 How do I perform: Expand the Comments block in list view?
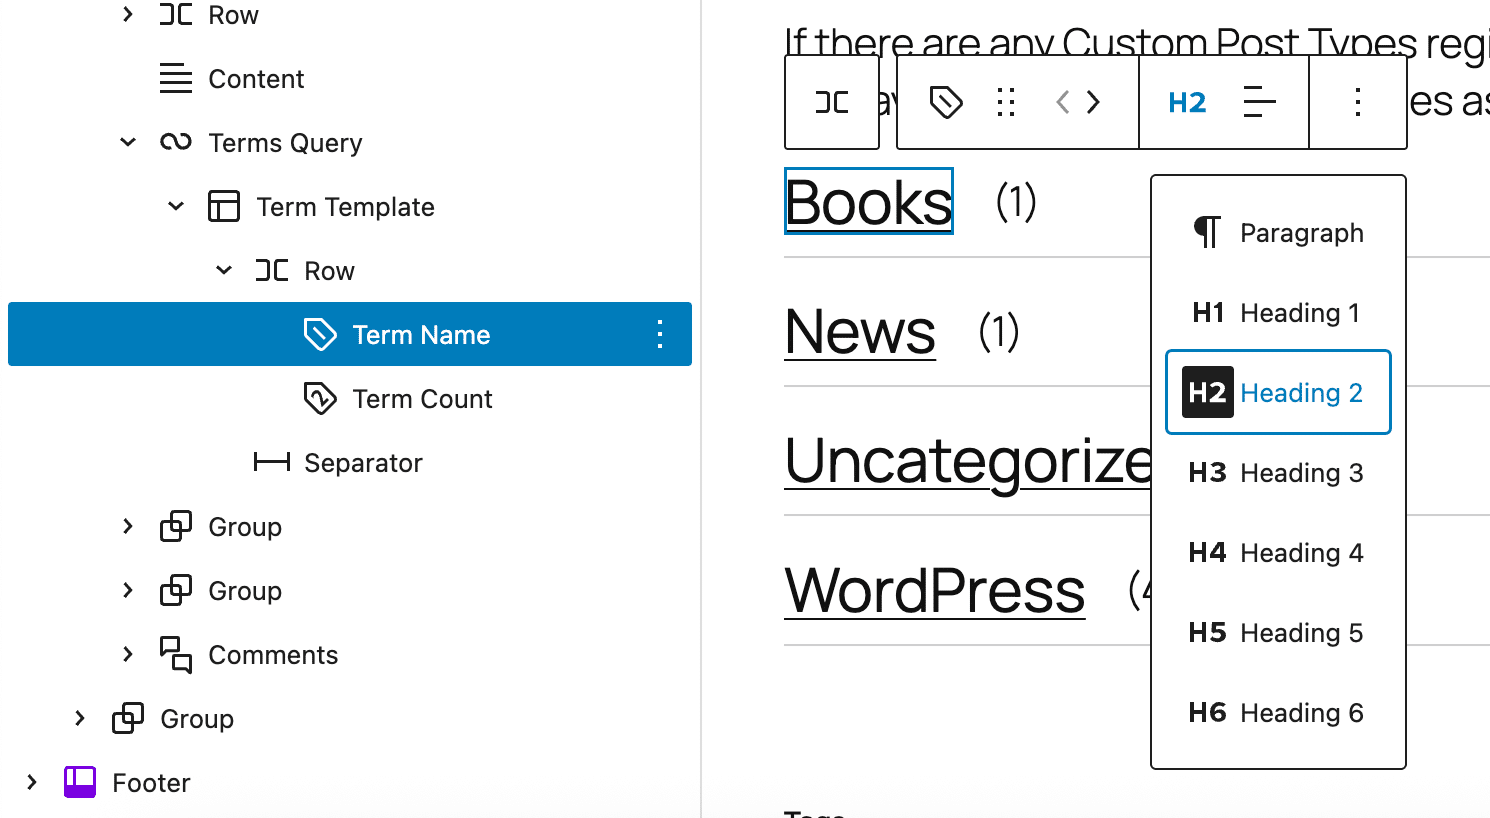tap(127, 654)
